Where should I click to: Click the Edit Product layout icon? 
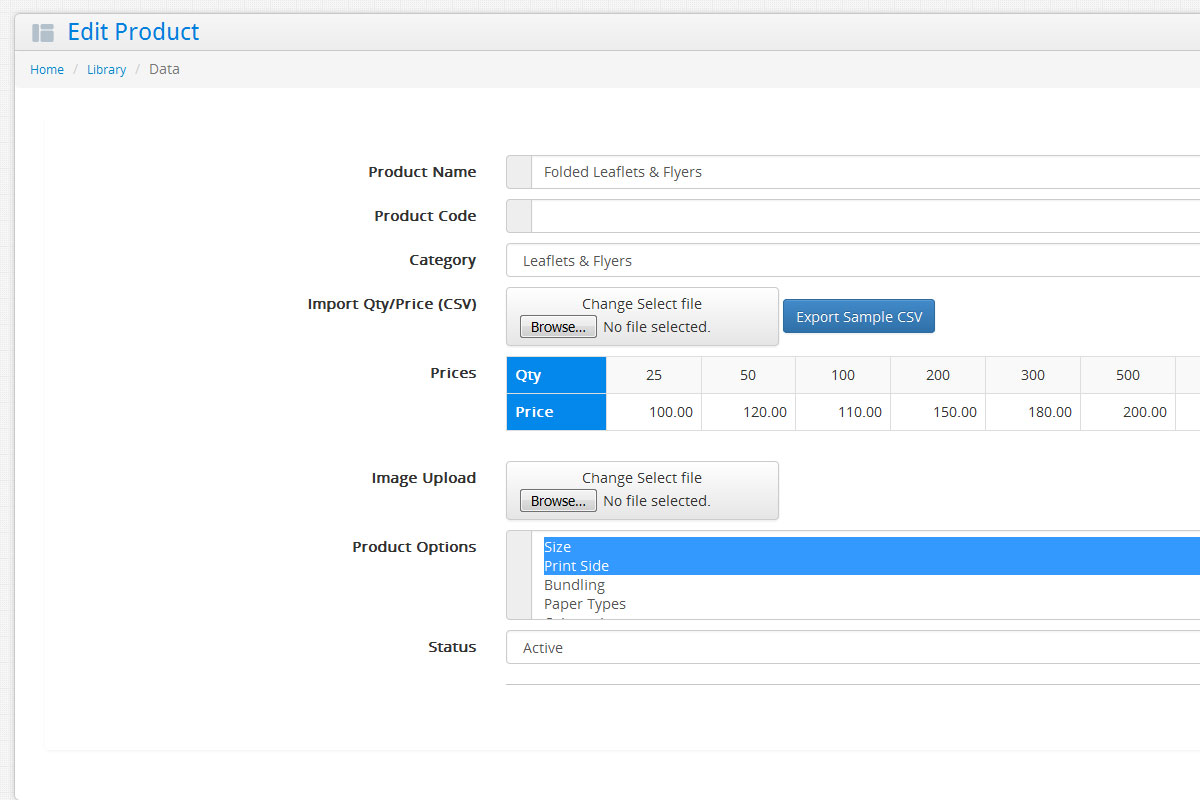tap(42, 33)
